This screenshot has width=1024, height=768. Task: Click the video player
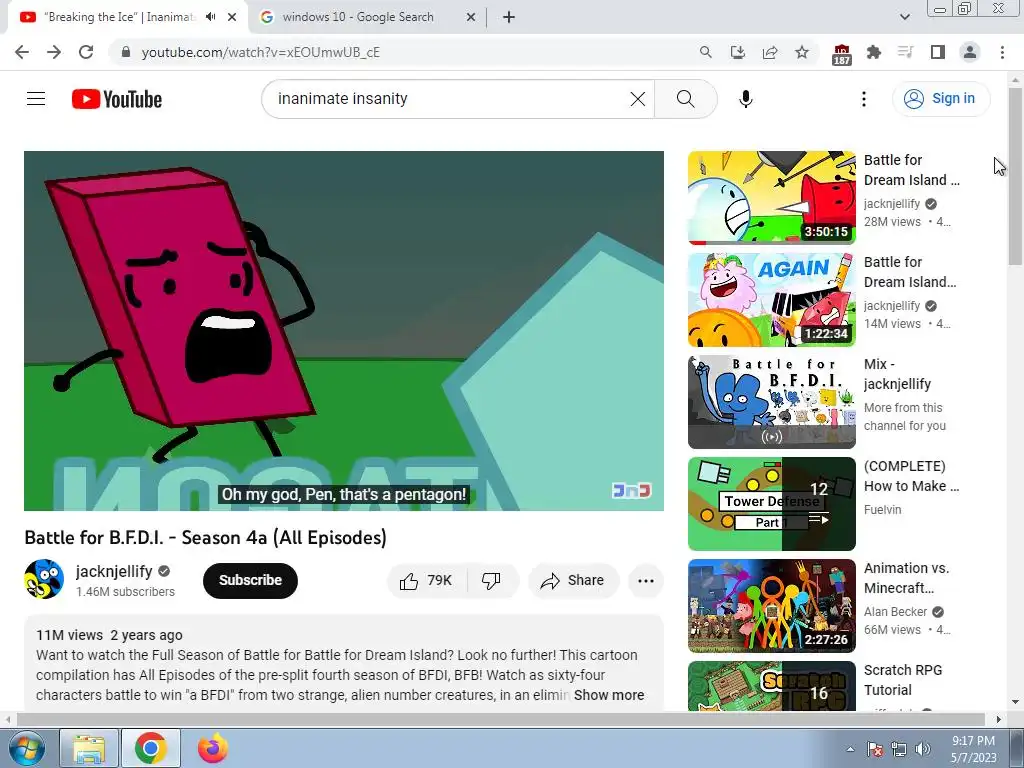pos(344,330)
